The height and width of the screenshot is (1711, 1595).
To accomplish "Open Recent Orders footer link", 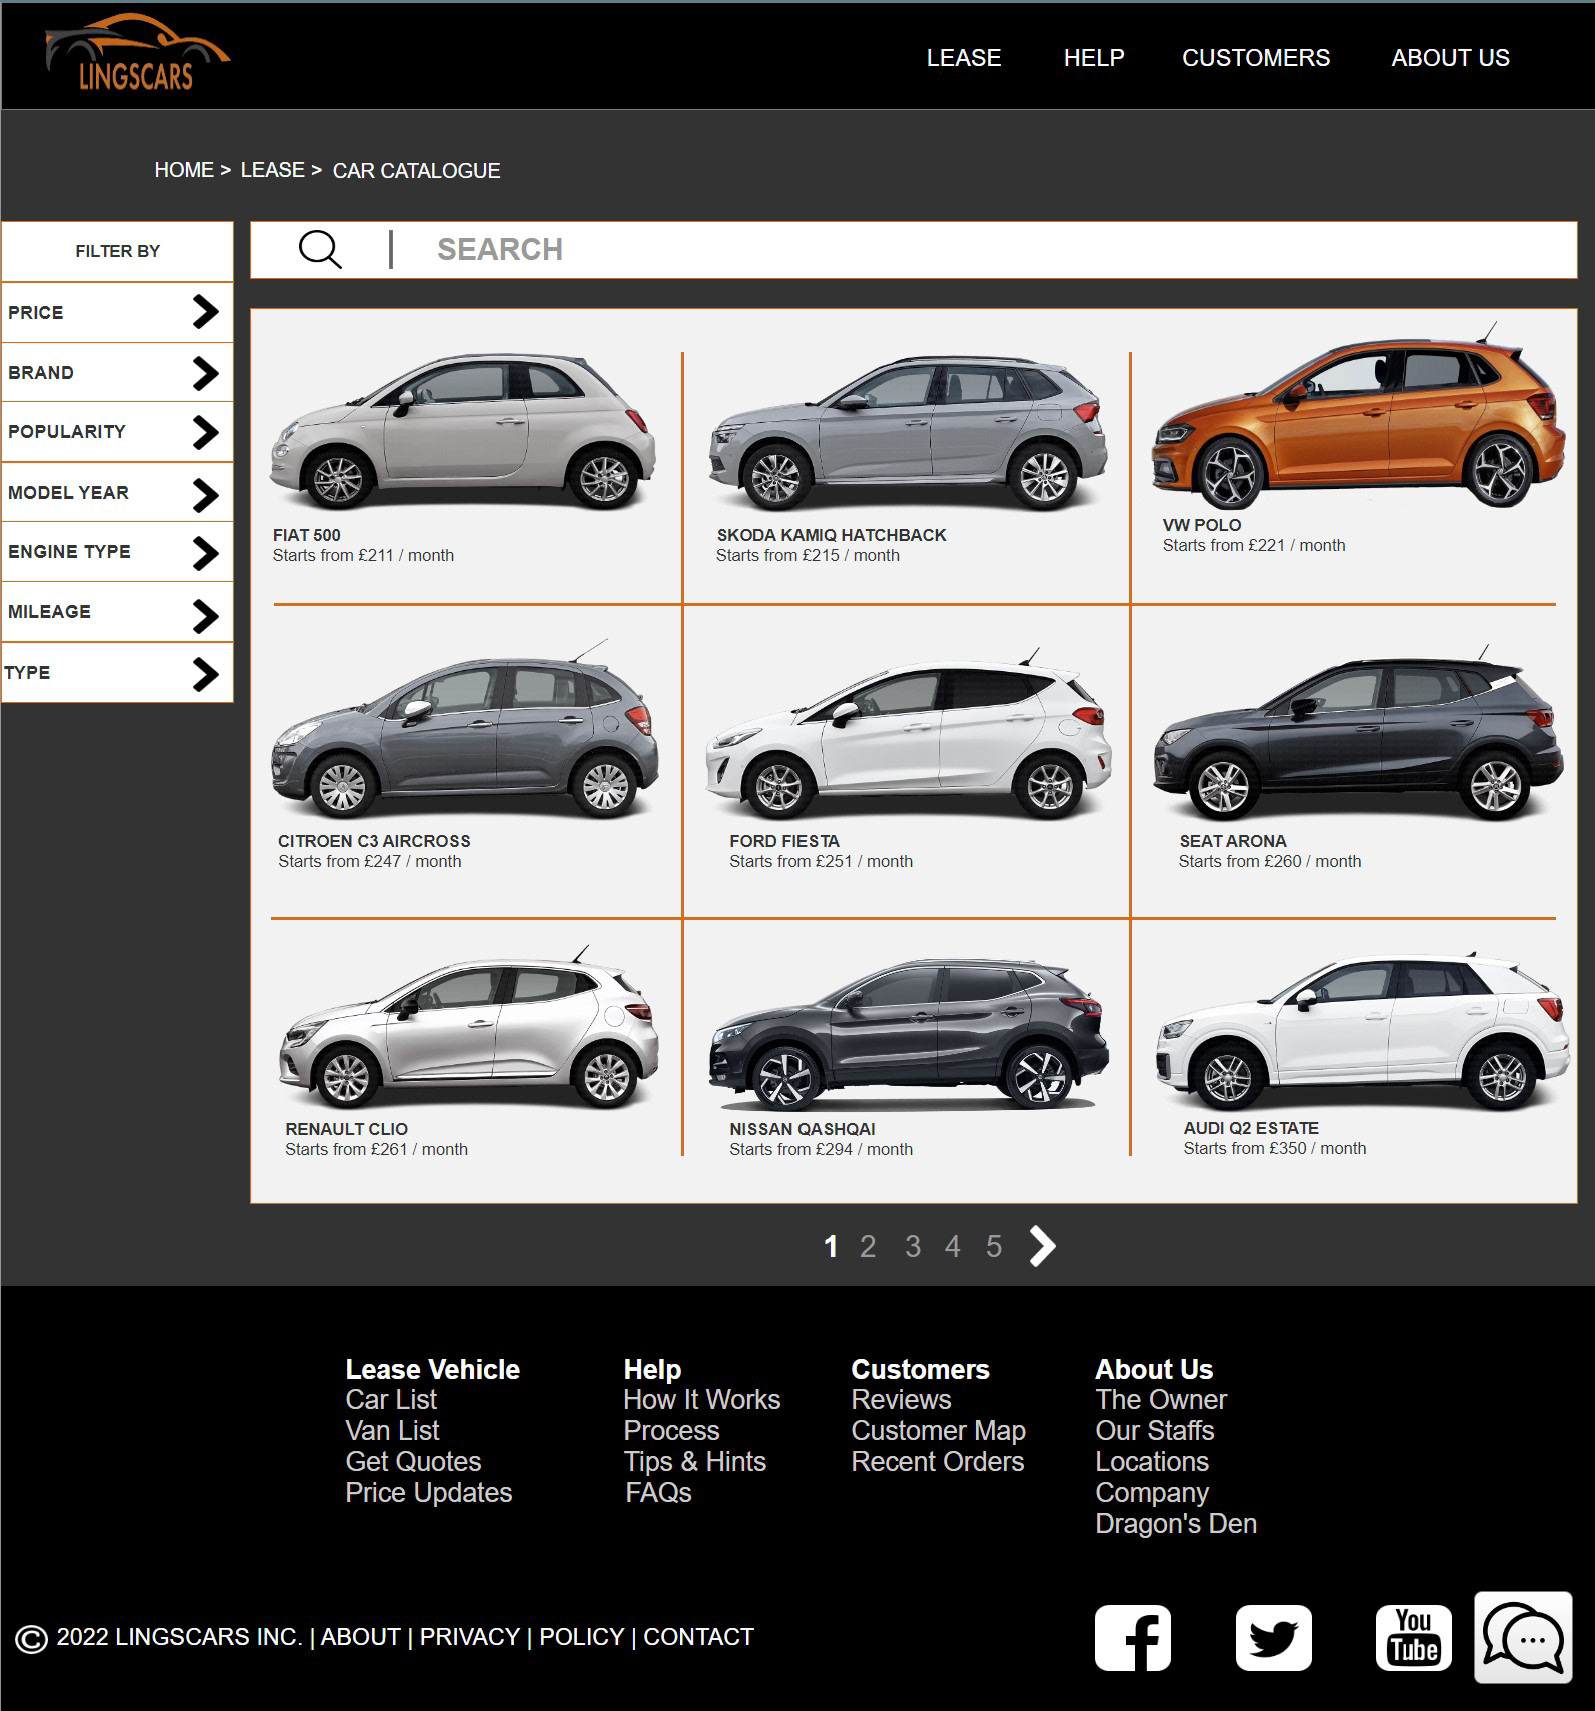I will pos(937,1462).
